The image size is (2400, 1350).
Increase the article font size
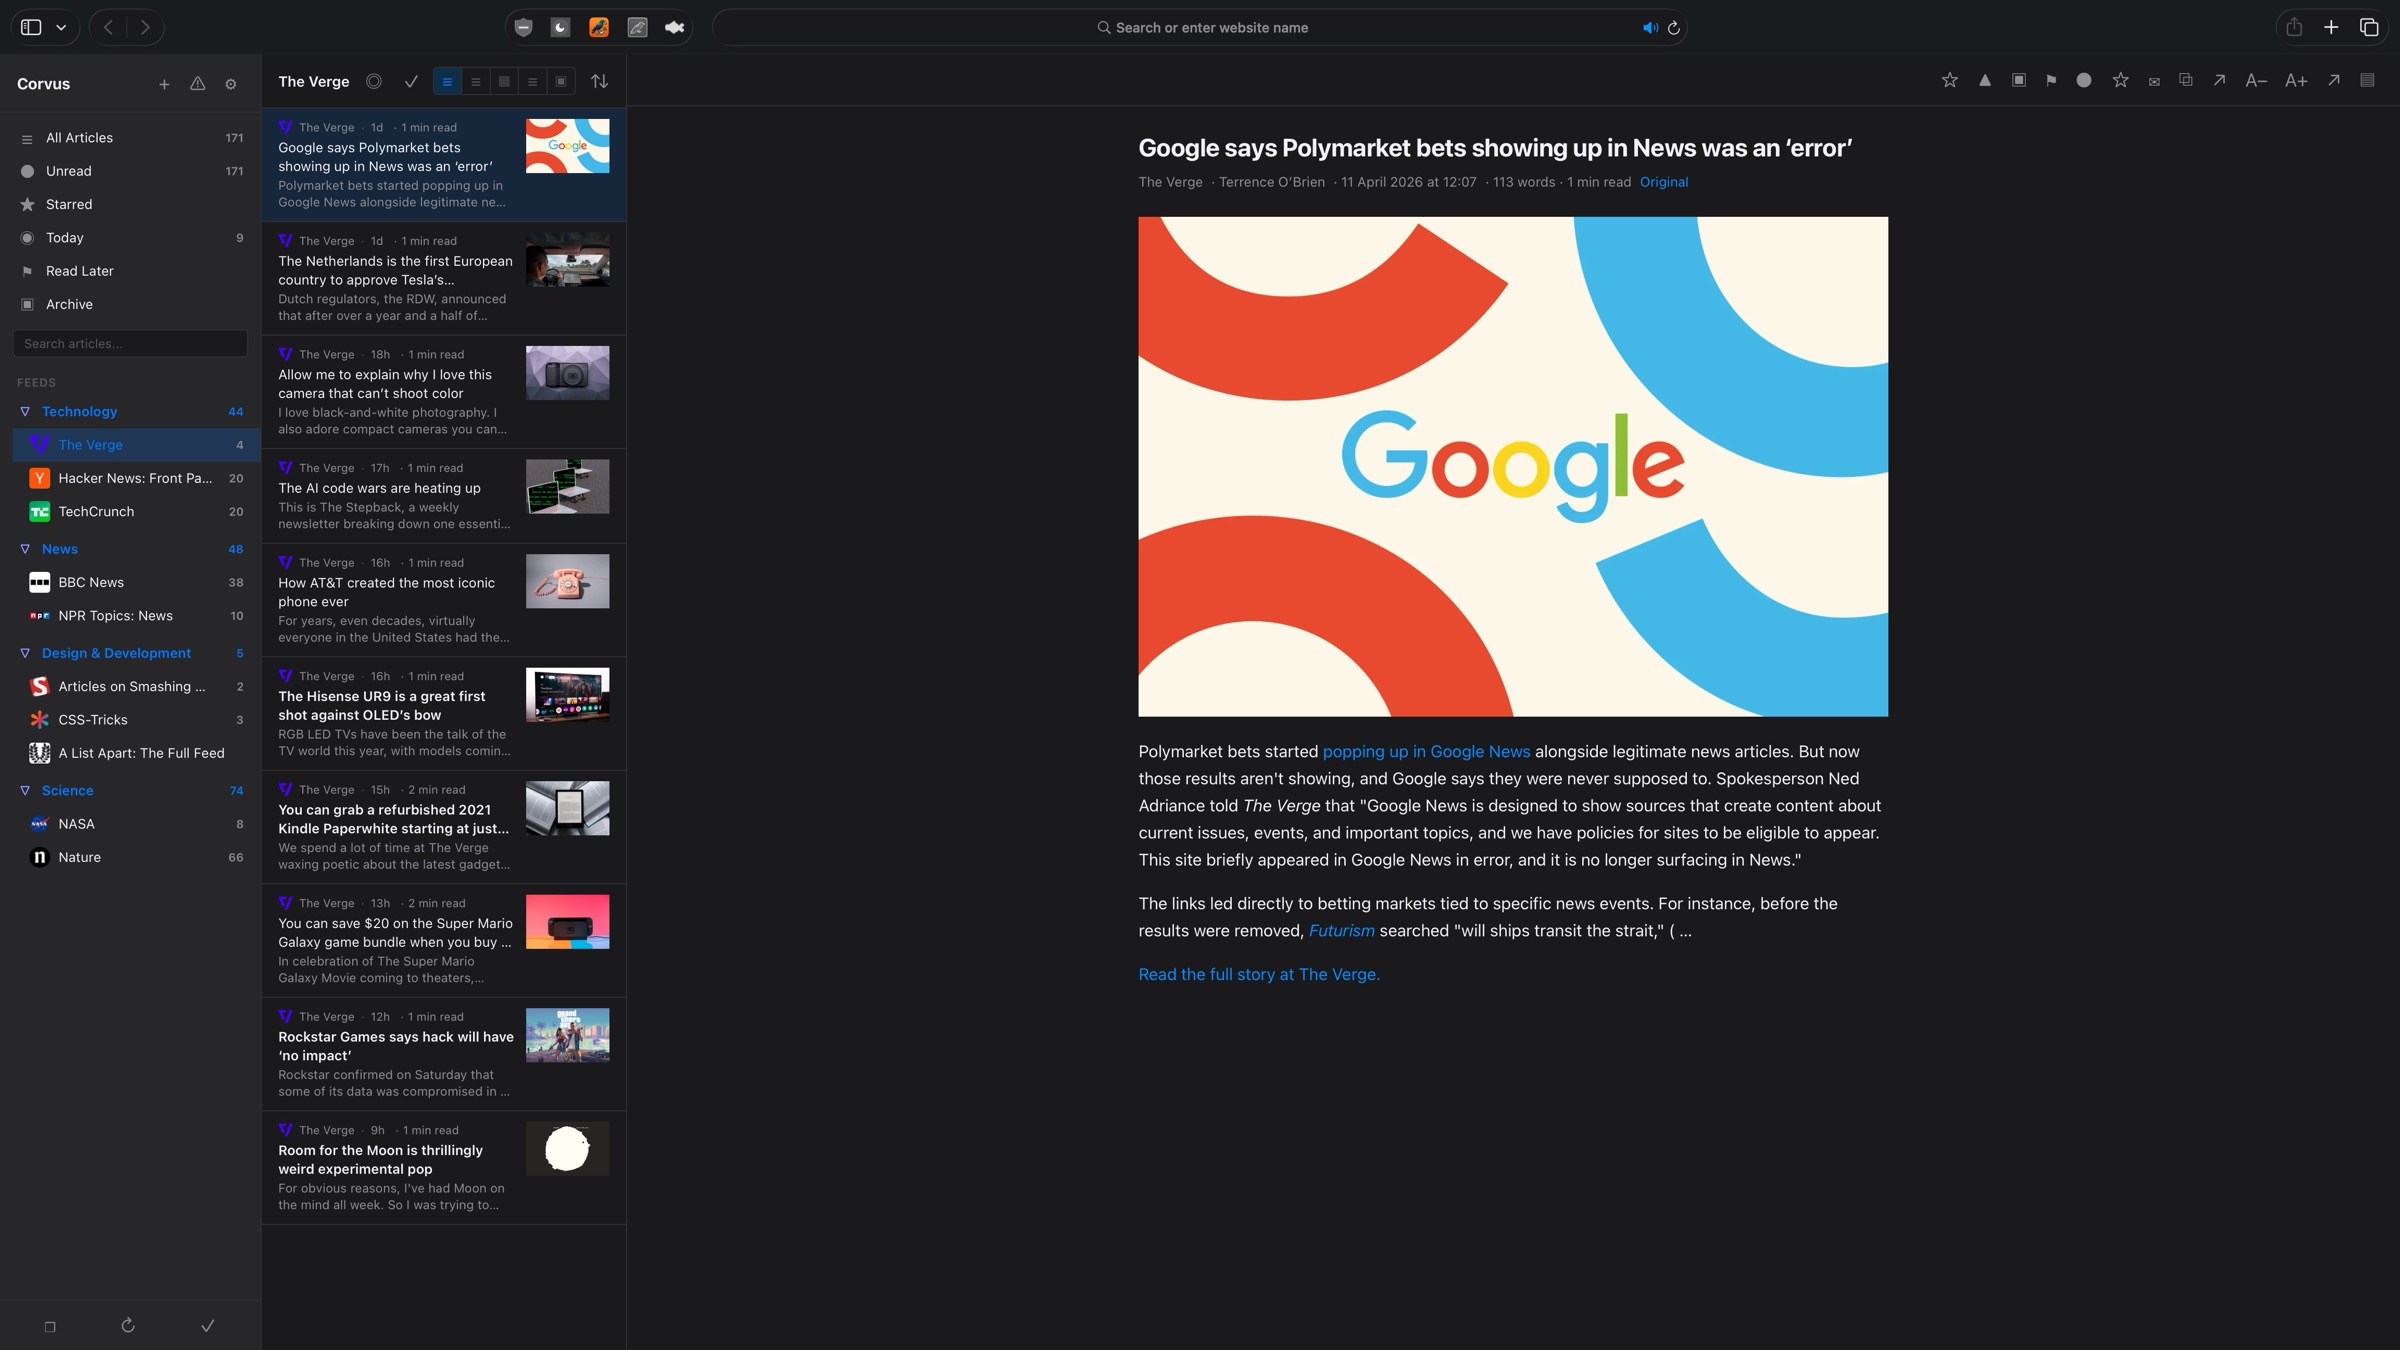pos(2295,79)
